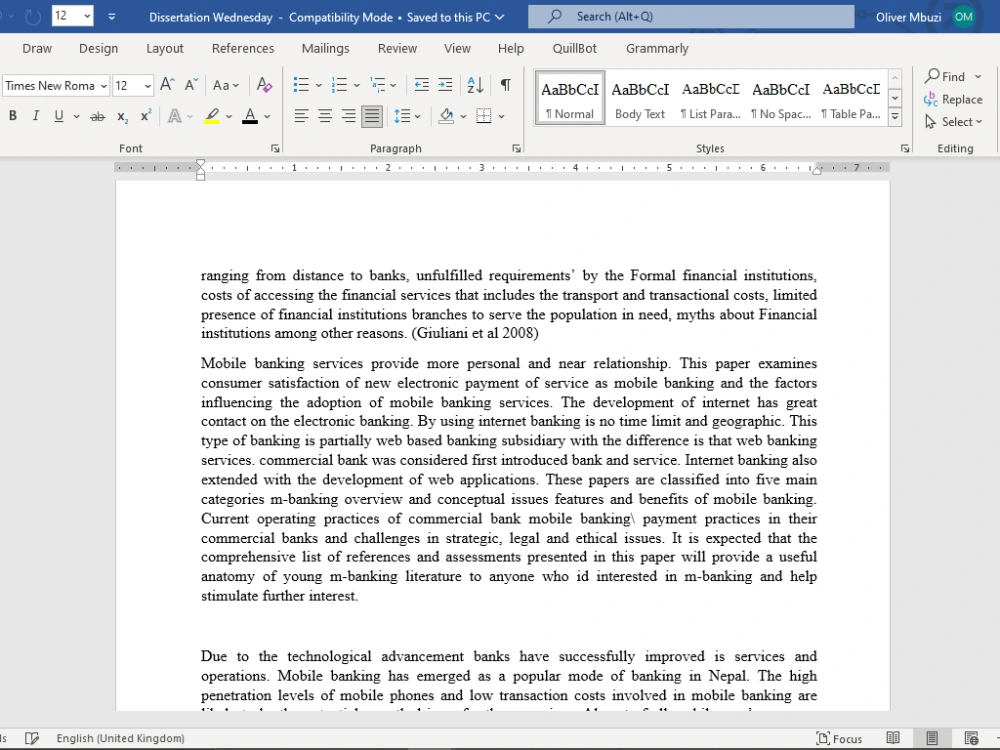Screen dimensions: 1000x750
Task: Click Clear All Formatting icon
Action: click(x=264, y=85)
